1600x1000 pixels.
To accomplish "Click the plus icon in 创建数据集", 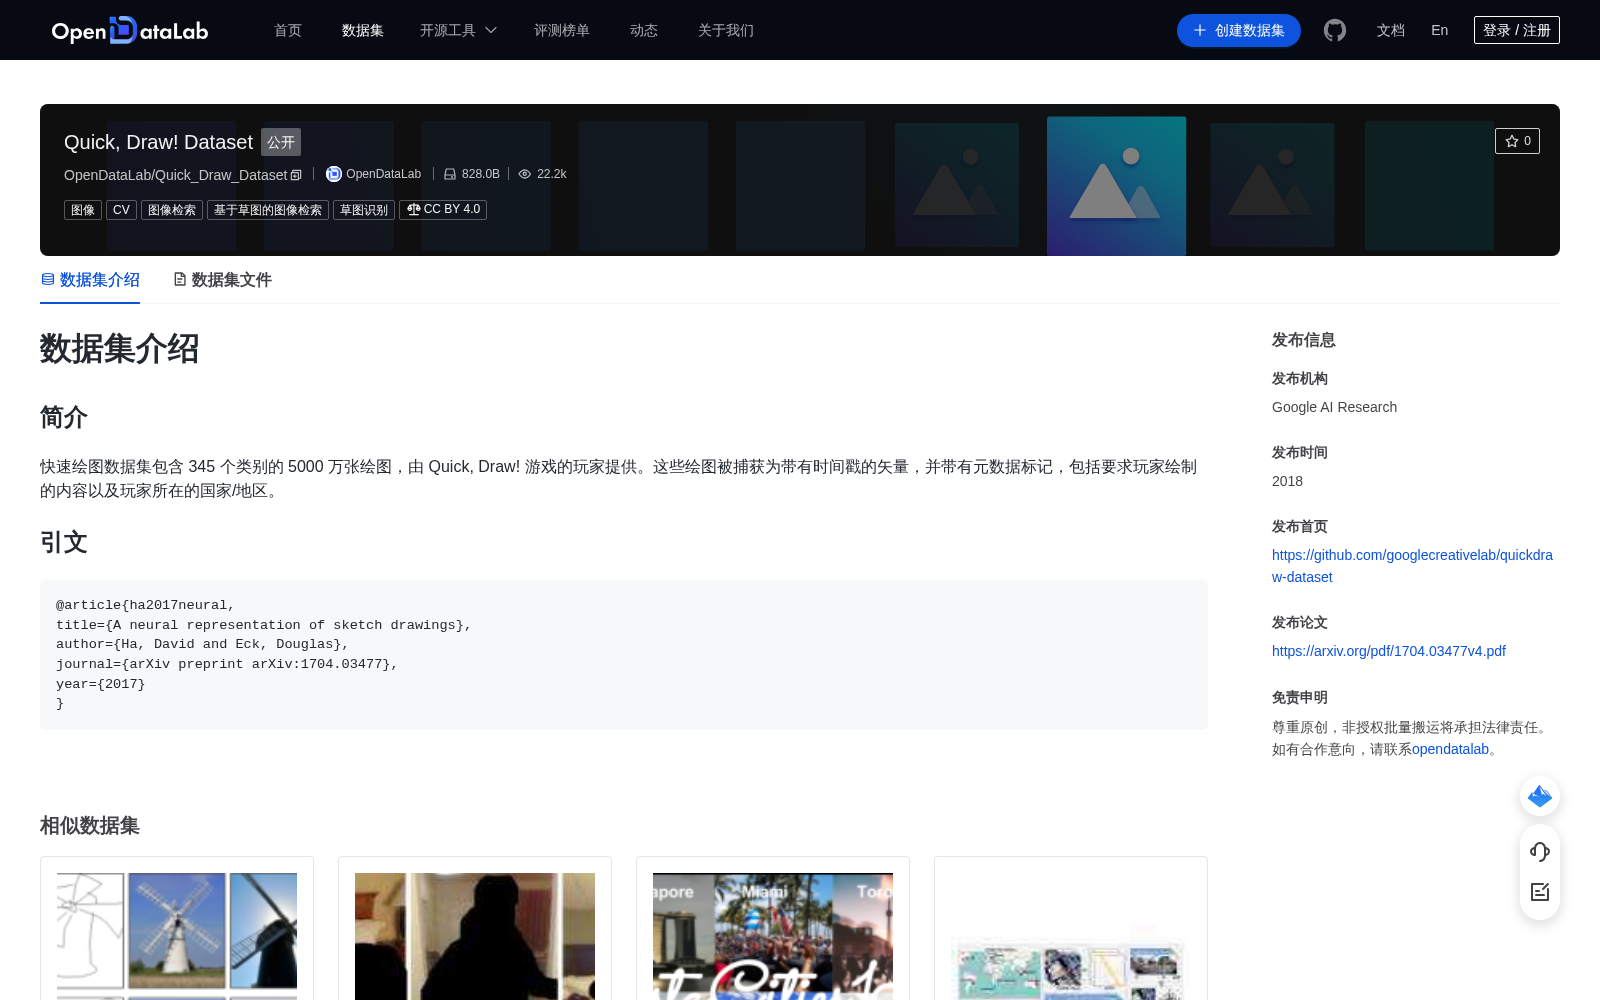I will point(1200,30).
